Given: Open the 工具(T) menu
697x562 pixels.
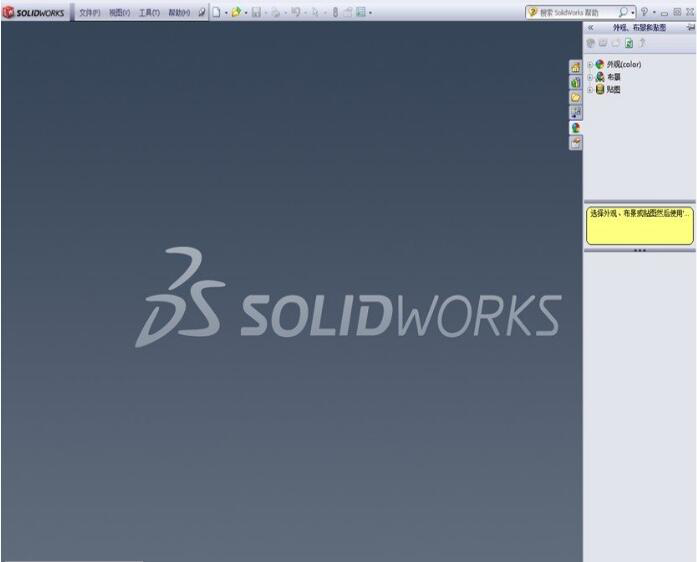Looking at the screenshot, I should [148, 13].
